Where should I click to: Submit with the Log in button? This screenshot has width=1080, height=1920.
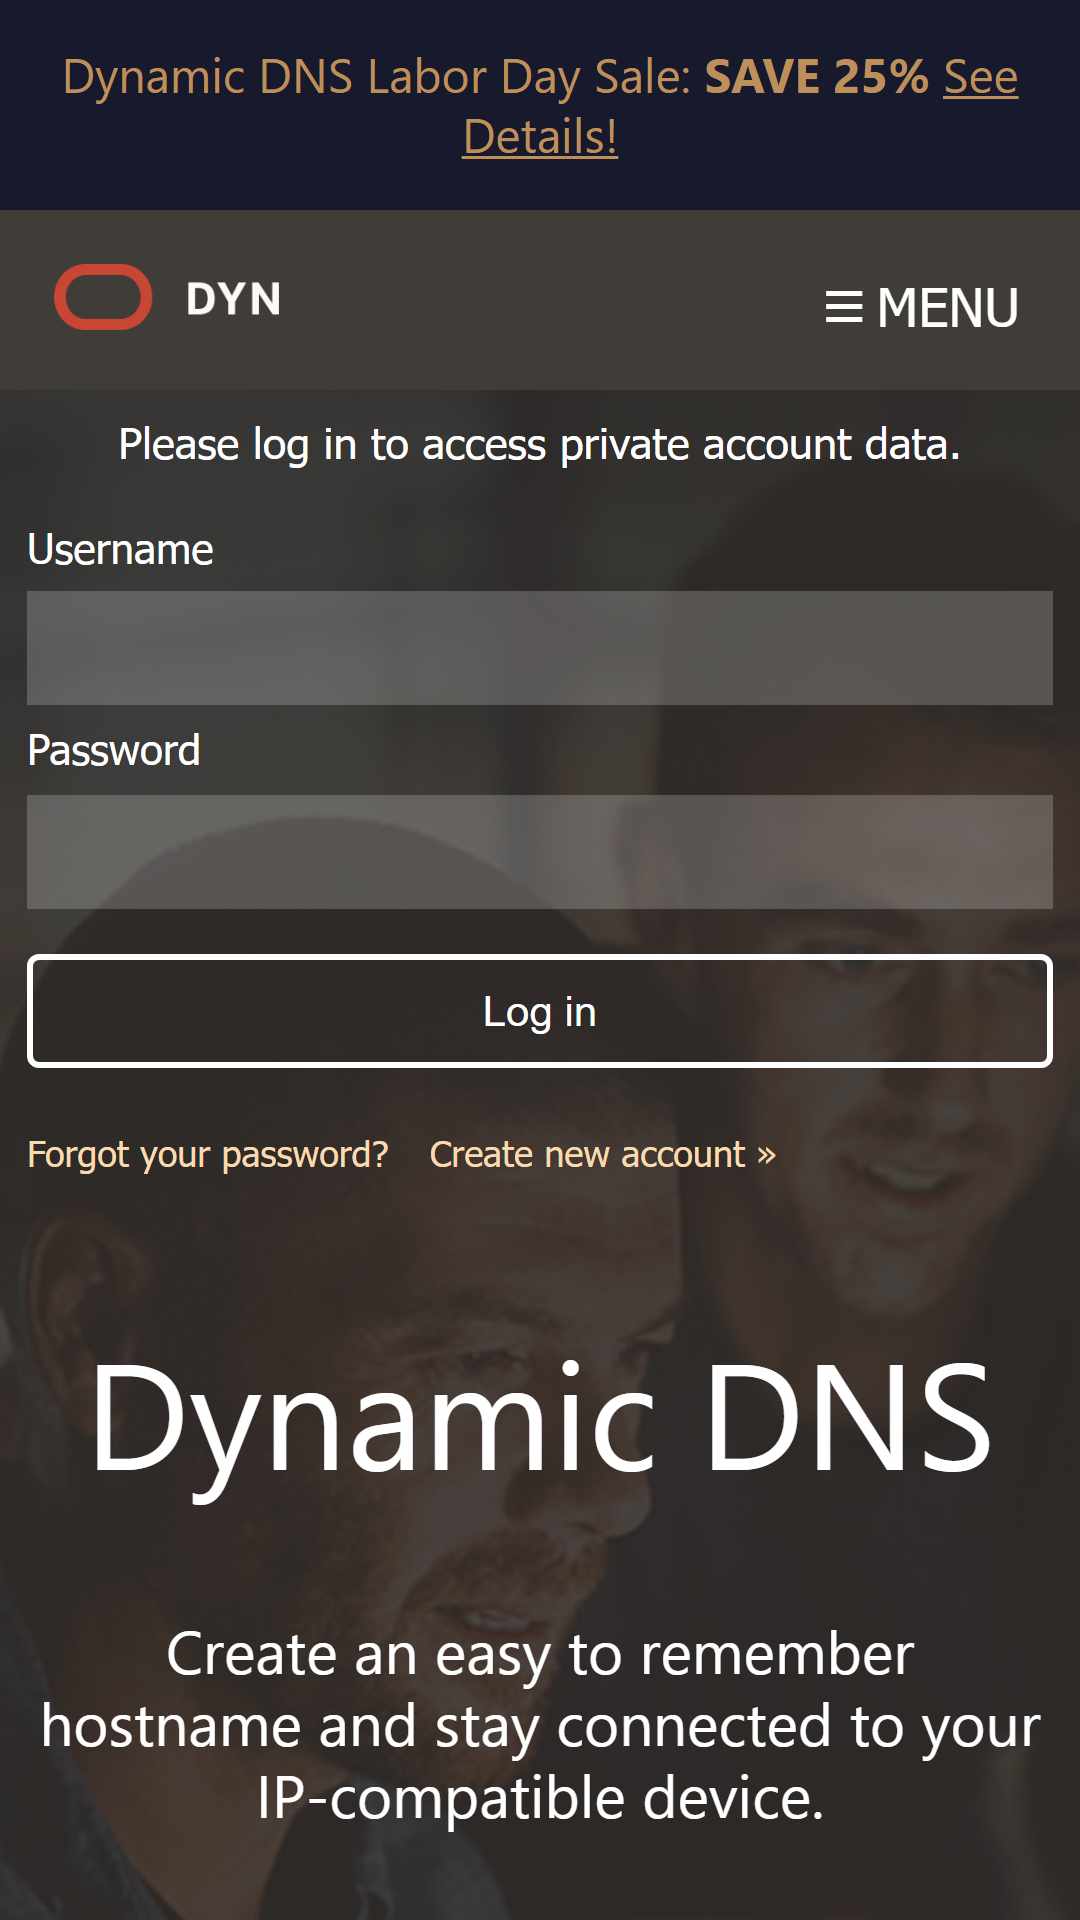pos(540,1011)
